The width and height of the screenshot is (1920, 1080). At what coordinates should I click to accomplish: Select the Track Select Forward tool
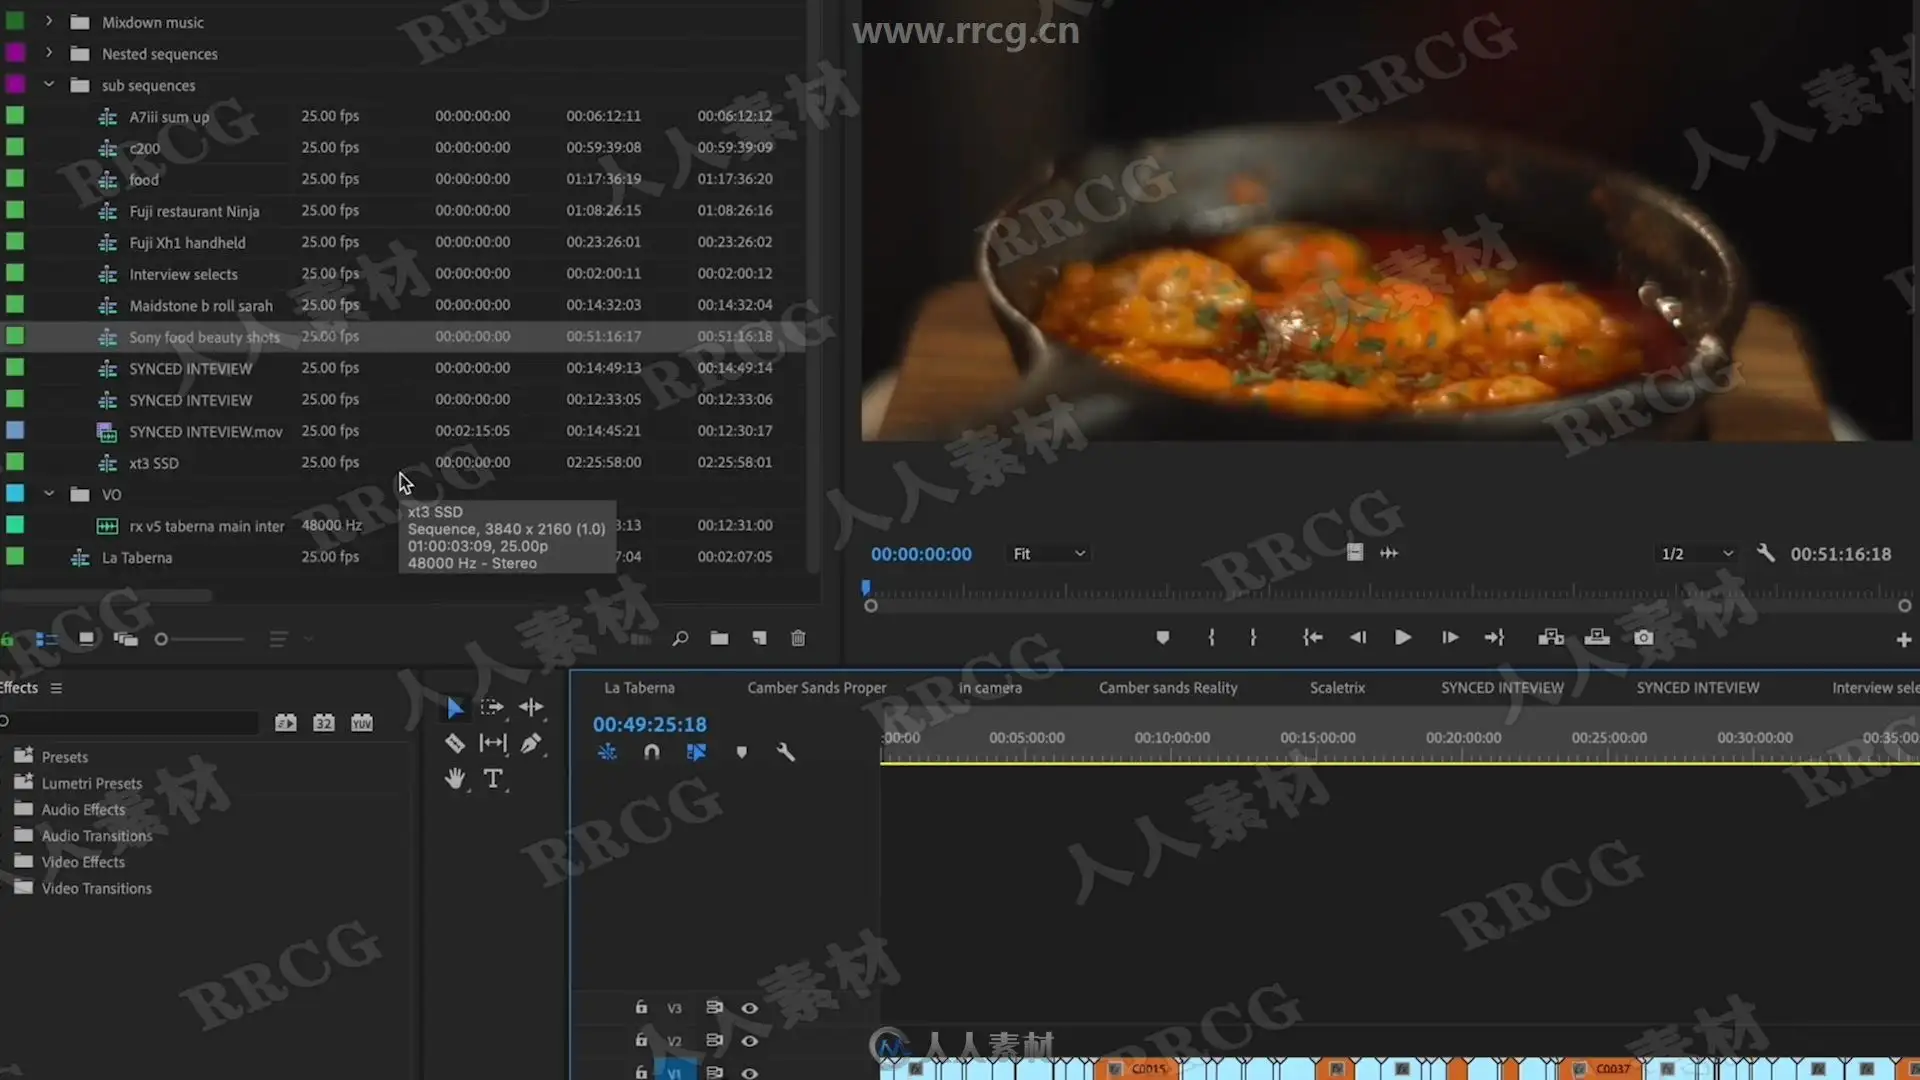click(492, 707)
